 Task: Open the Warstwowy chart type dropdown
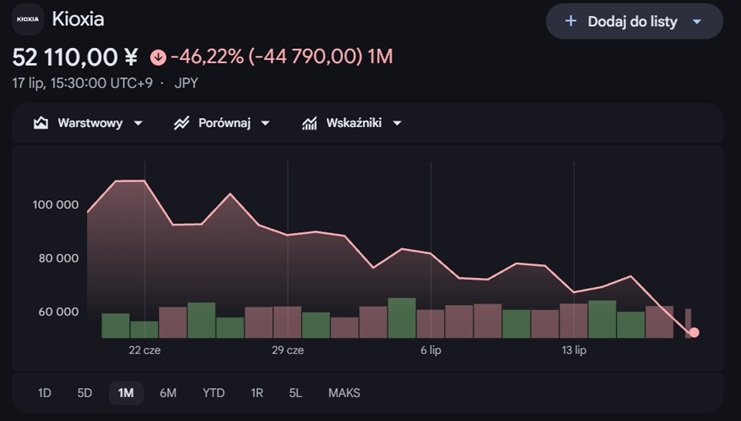[138, 123]
